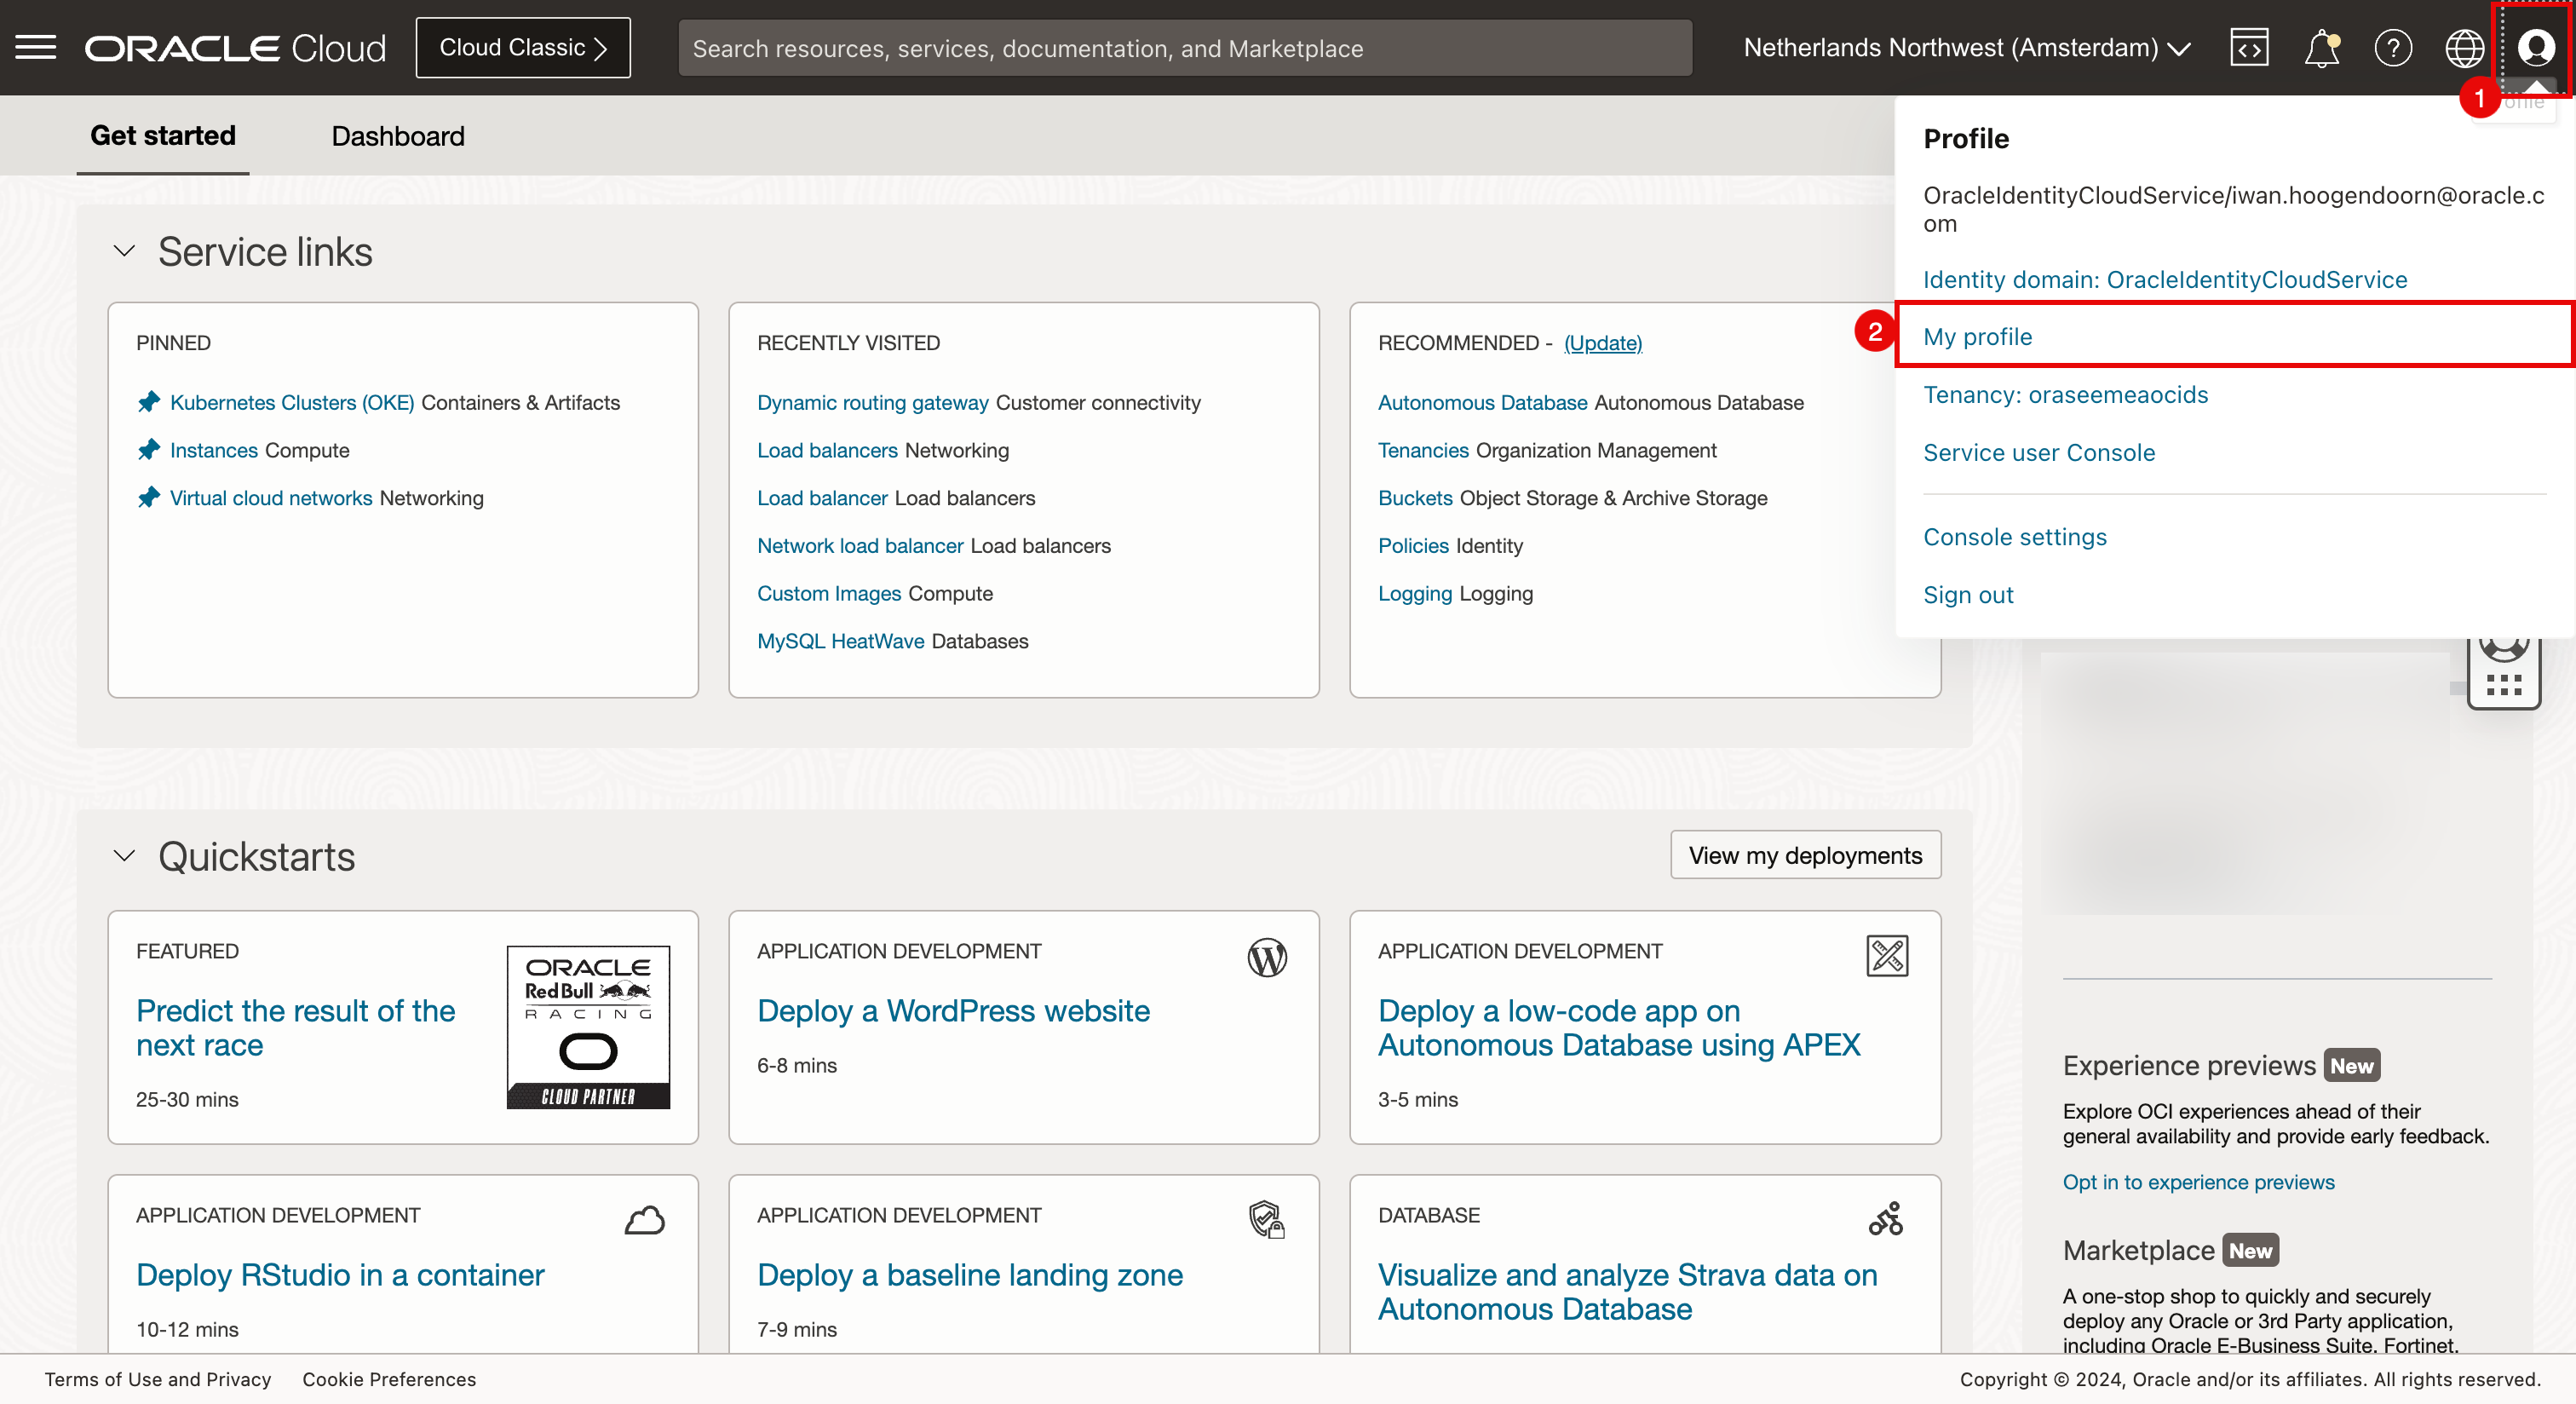Viewport: 2576px width, 1404px height.
Task: Choose Sign out from profile menu
Action: click(x=1967, y=594)
